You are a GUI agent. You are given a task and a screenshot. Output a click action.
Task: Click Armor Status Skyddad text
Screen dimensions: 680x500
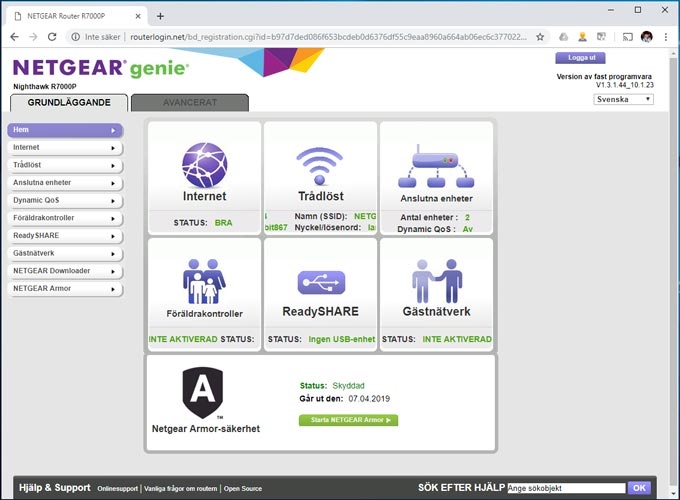coord(332,386)
